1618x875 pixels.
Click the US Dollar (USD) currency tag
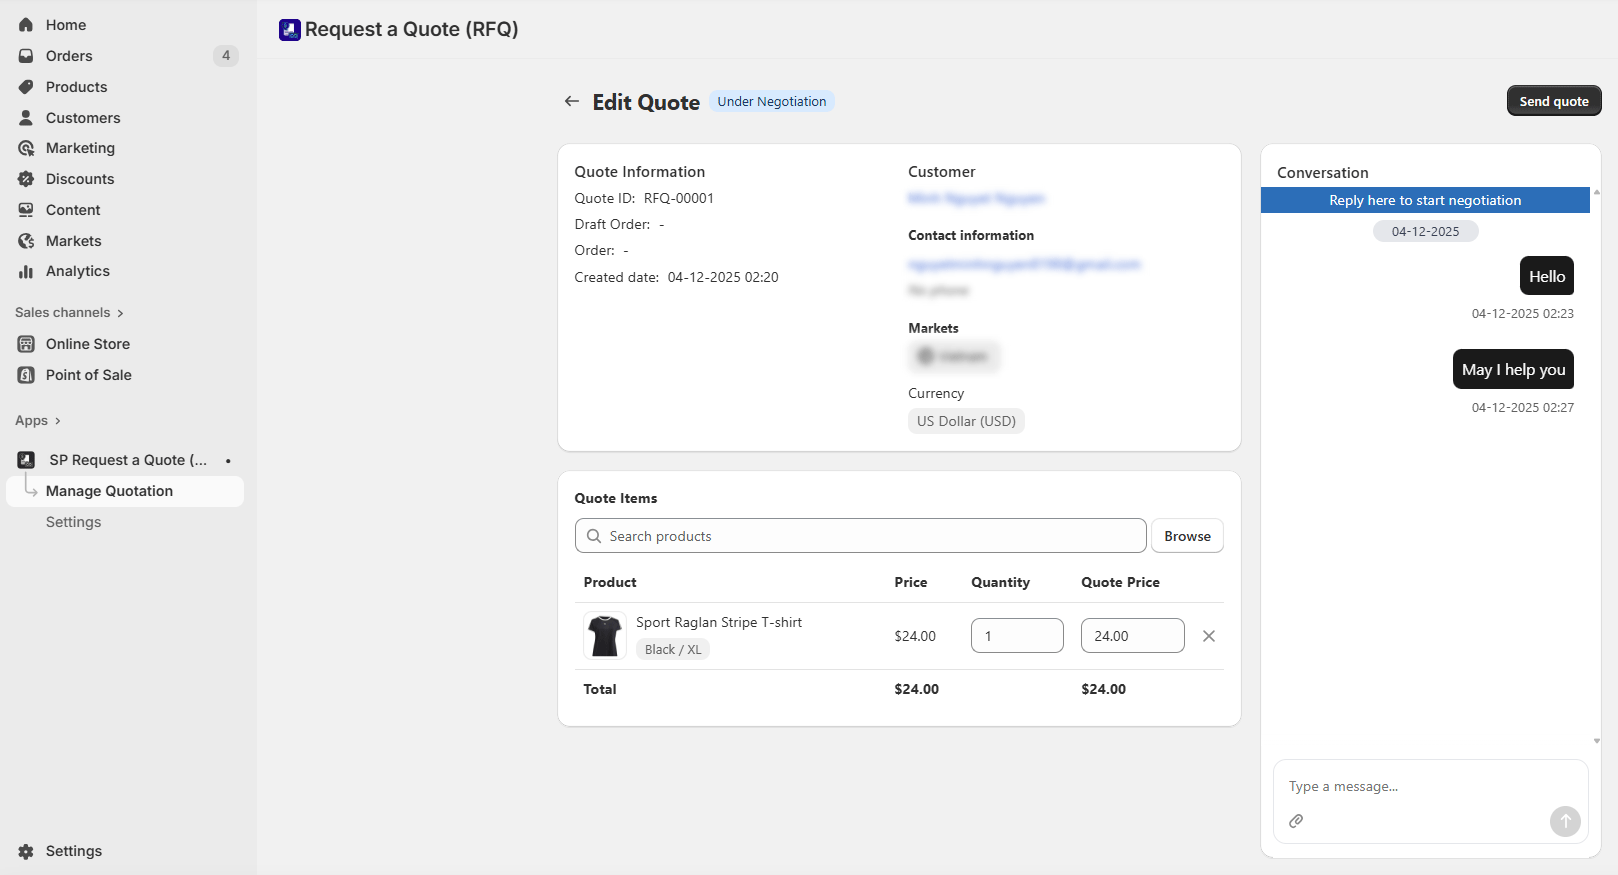(x=966, y=421)
